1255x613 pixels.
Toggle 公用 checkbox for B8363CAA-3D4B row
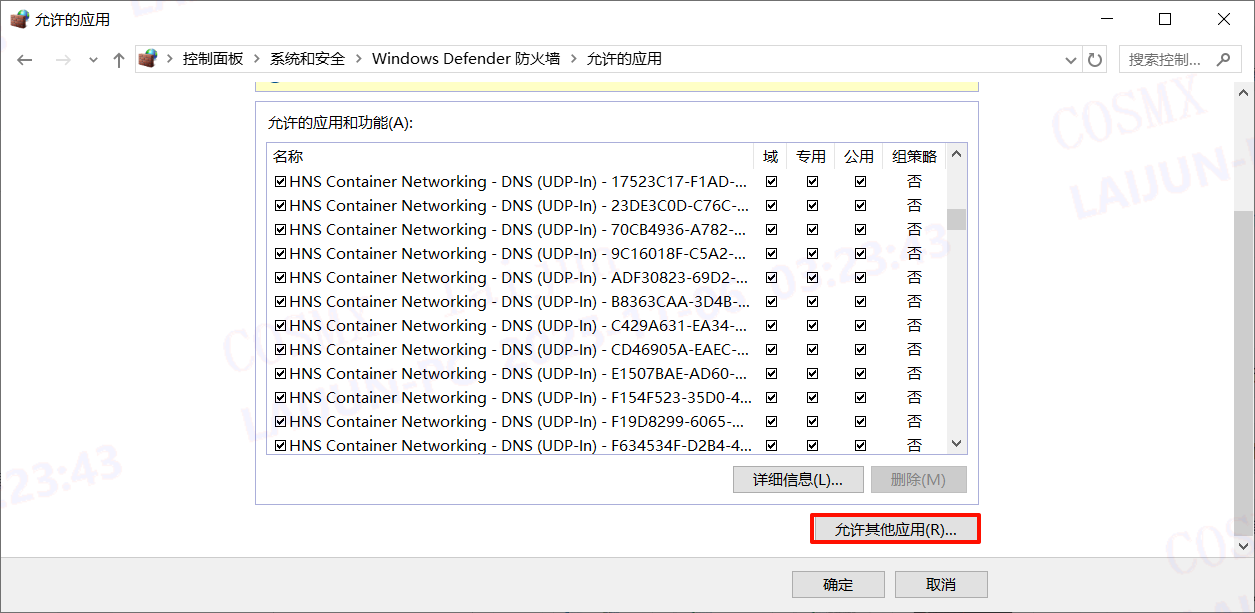tap(860, 302)
